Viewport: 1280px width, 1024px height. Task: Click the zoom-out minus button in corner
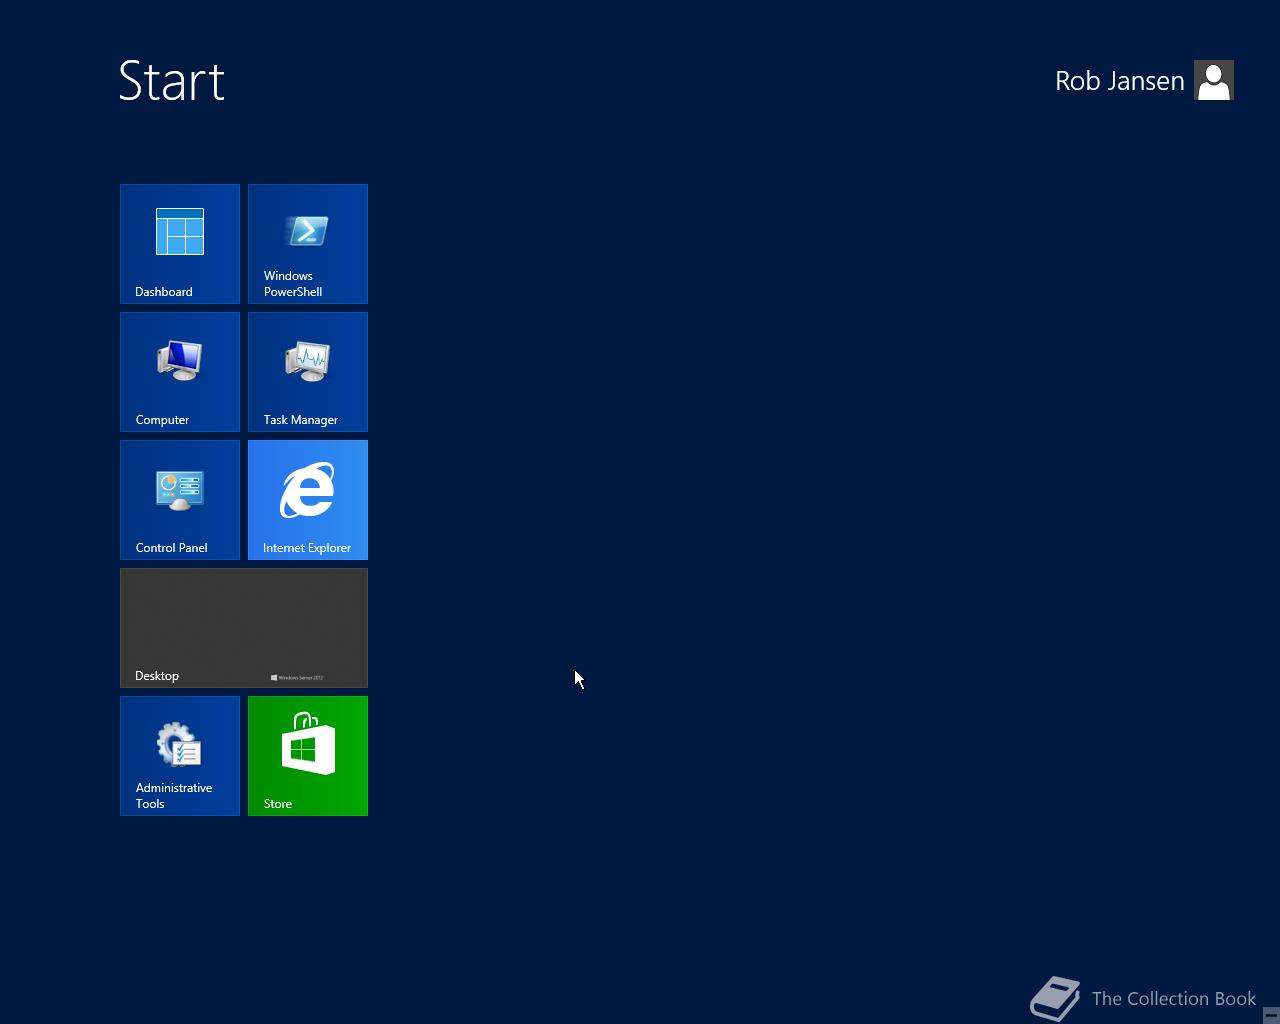pos(1271,1015)
